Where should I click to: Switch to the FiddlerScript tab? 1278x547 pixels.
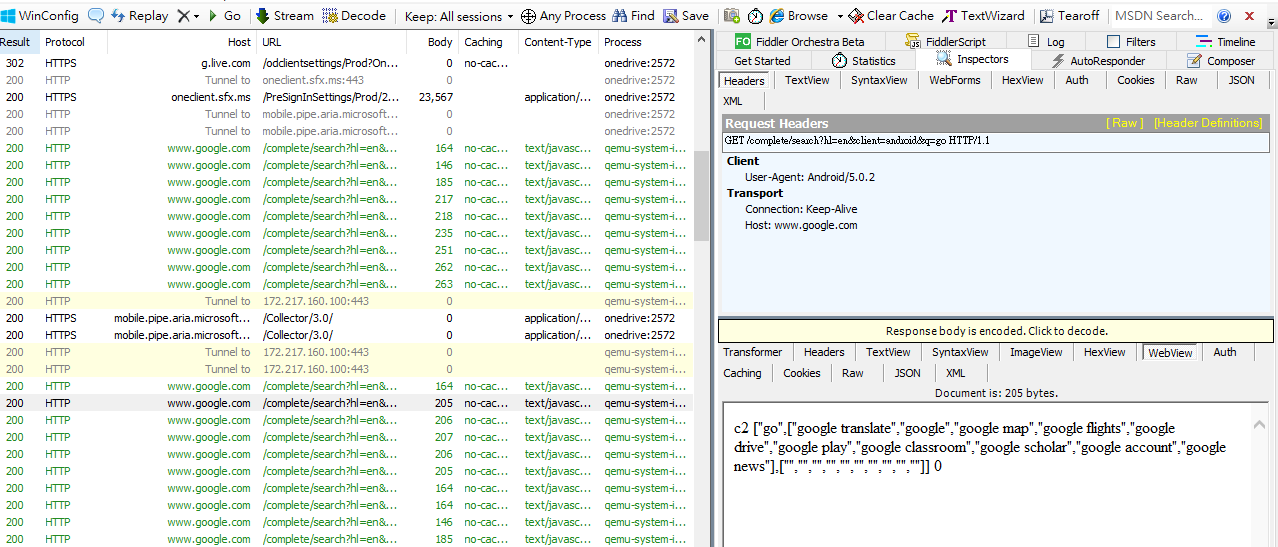(945, 41)
